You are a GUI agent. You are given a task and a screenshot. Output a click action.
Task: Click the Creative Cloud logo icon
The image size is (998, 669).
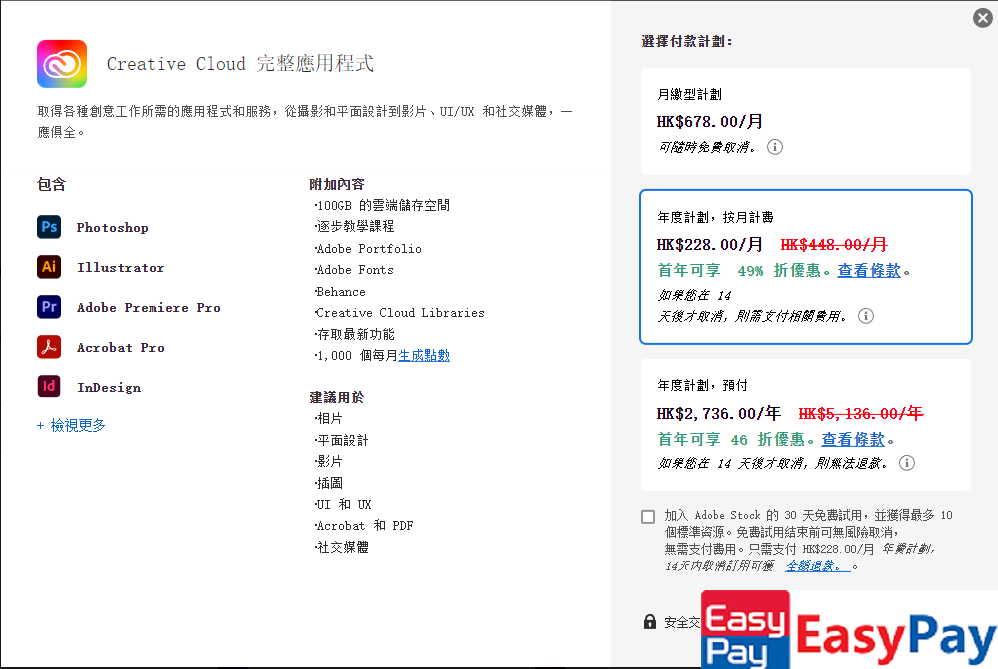coord(62,64)
